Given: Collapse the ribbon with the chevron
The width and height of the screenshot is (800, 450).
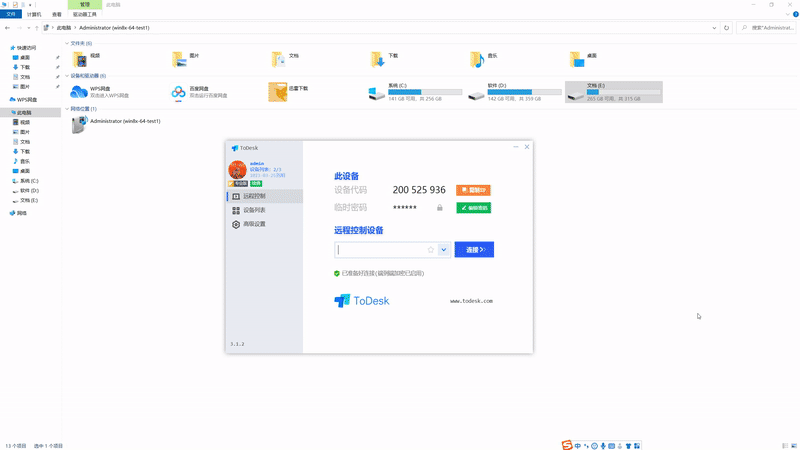Looking at the screenshot, I should click(788, 14).
